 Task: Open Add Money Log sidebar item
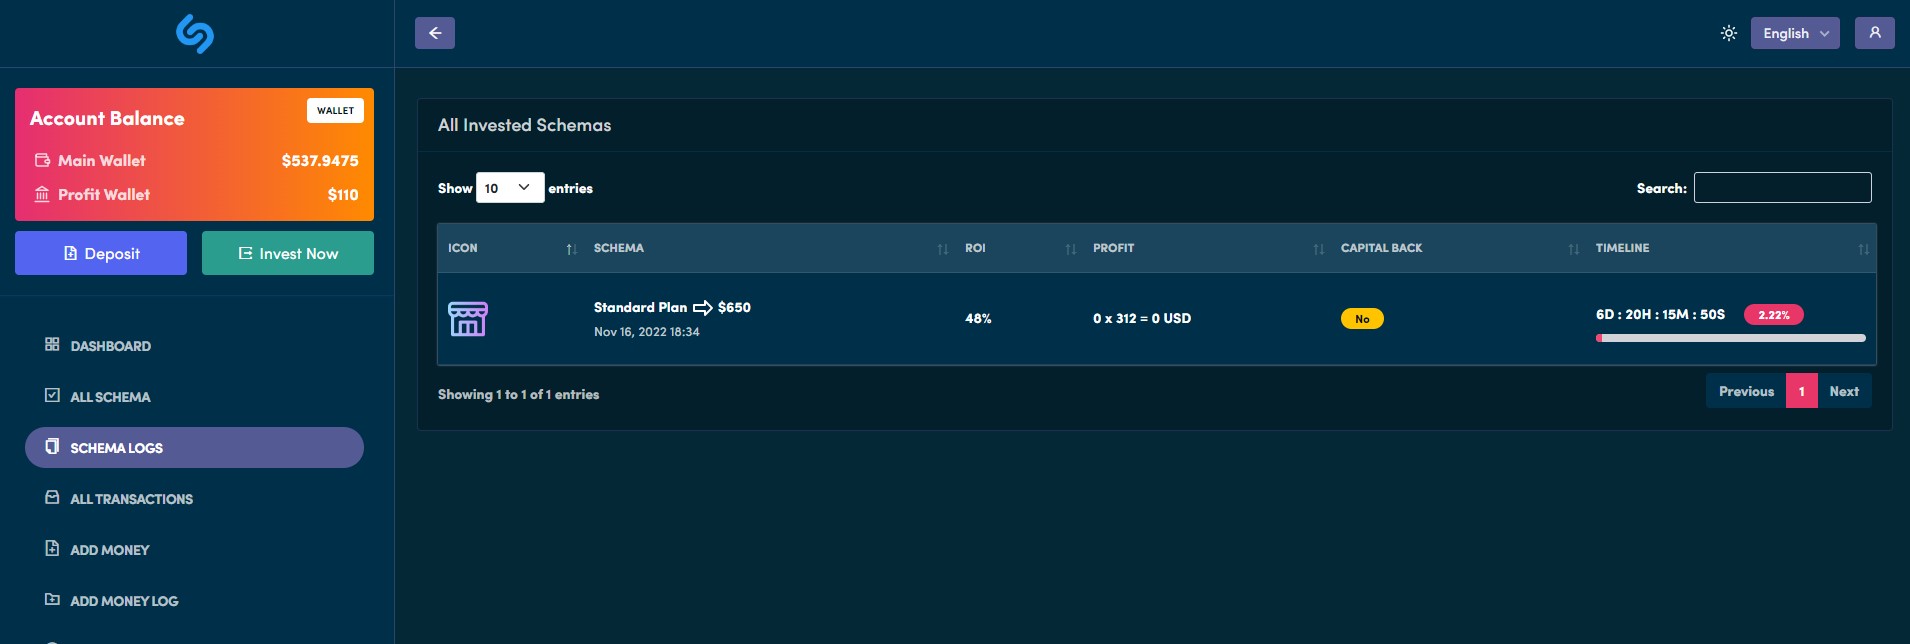[x=194, y=600]
